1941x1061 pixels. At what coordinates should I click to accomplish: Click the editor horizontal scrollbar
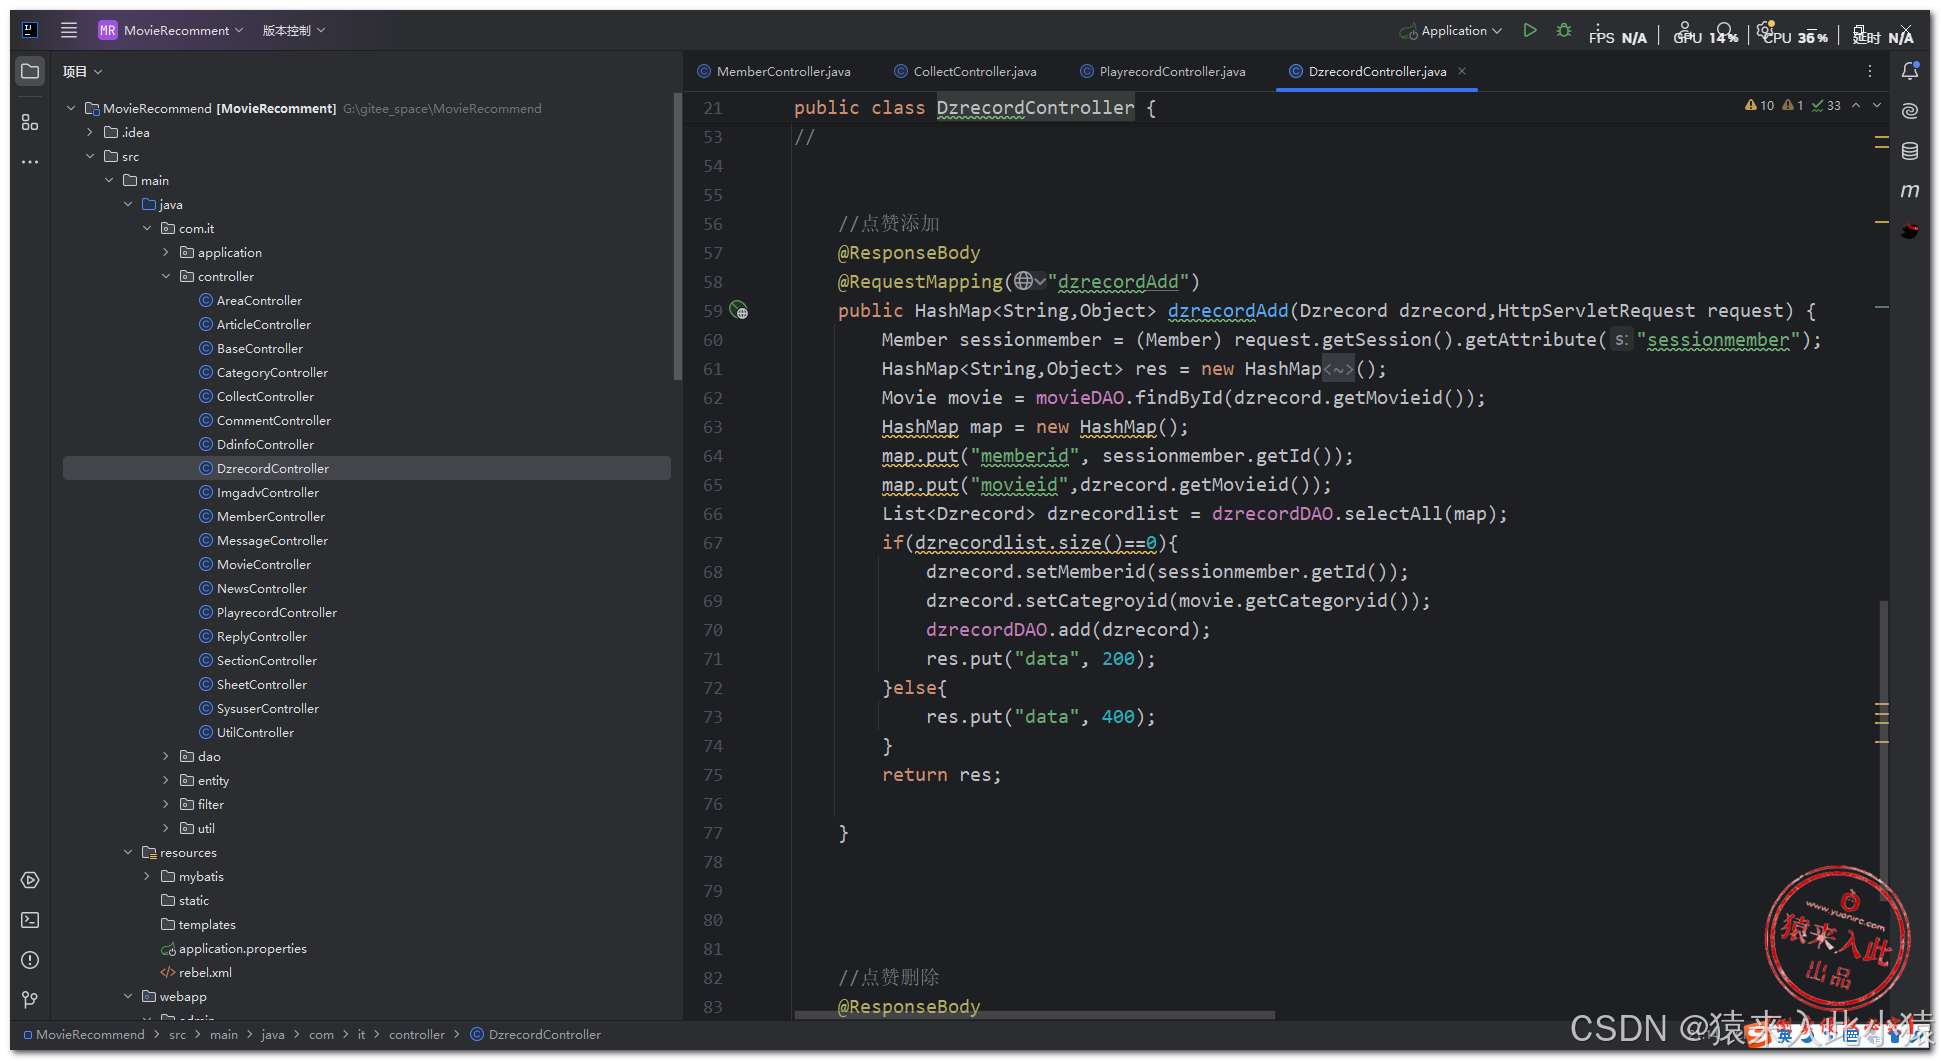(x=1035, y=1015)
